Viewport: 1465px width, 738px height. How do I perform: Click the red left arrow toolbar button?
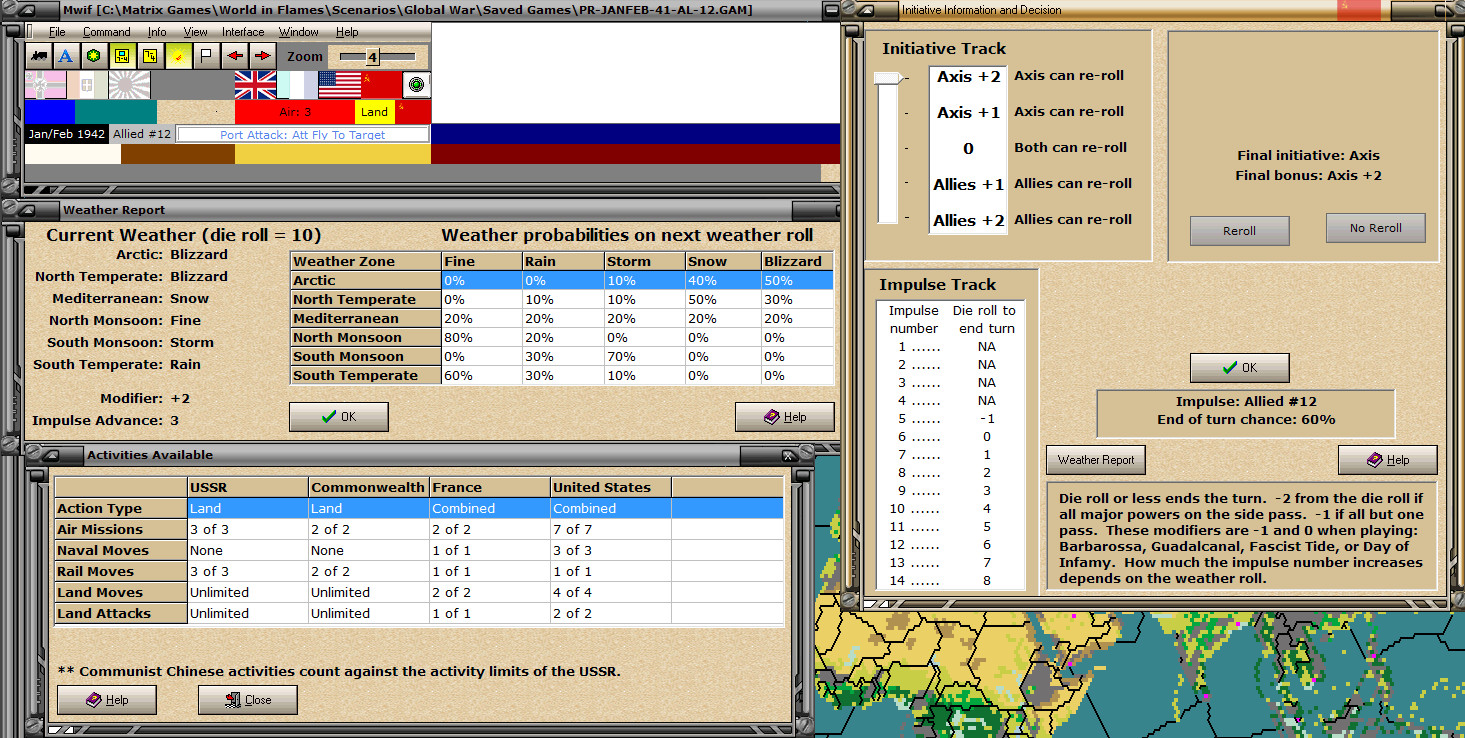click(x=235, y=56)
